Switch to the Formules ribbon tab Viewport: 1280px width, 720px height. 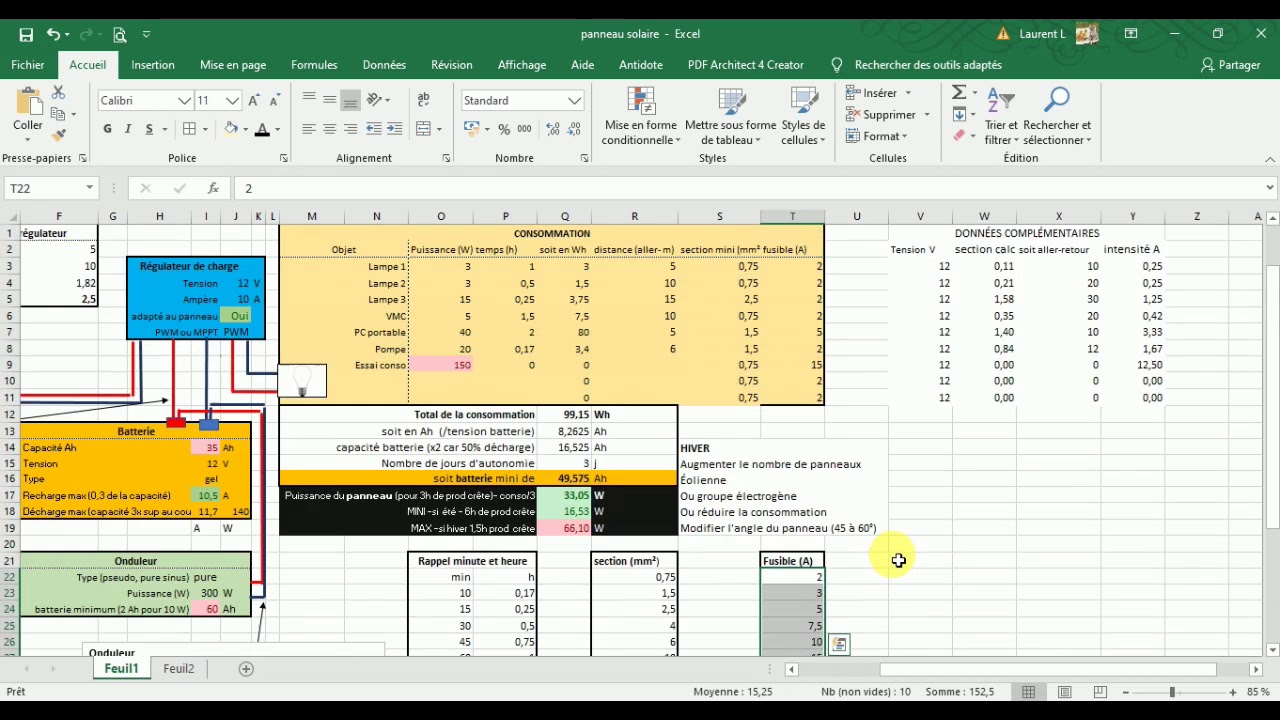[314, 64]
